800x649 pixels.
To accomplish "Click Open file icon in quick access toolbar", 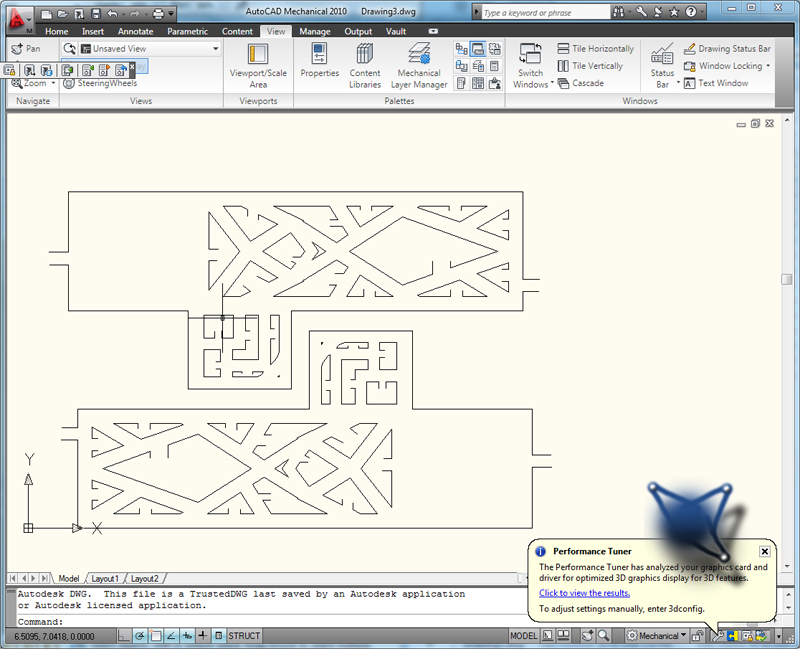I will (x=63, y=13).
